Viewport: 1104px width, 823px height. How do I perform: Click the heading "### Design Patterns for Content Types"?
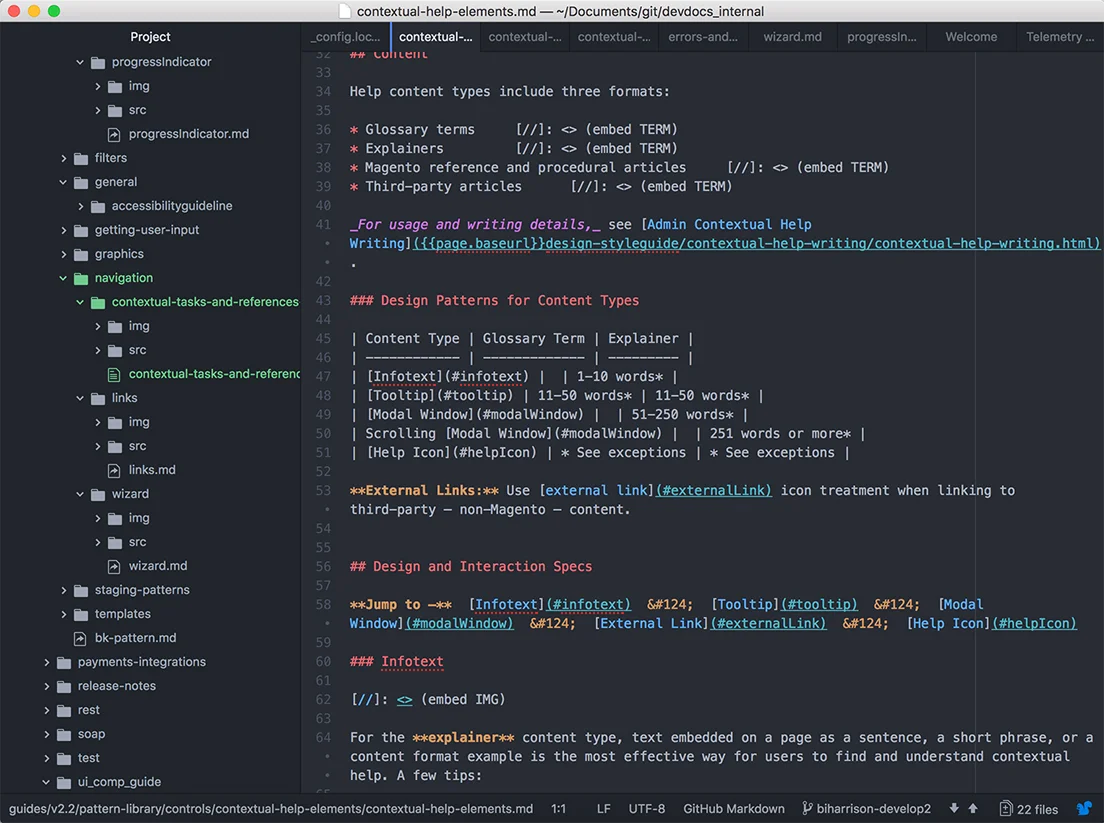[494, 301]
